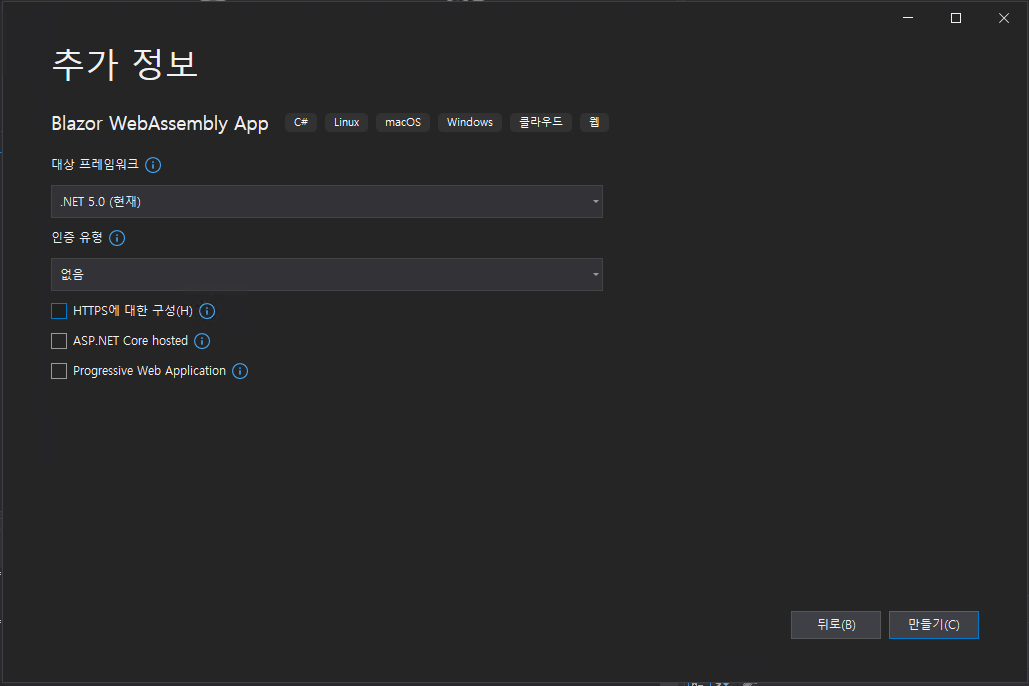Click the 웹 tag
This screenshot has height=686, width=1029.
click(594, 122)
